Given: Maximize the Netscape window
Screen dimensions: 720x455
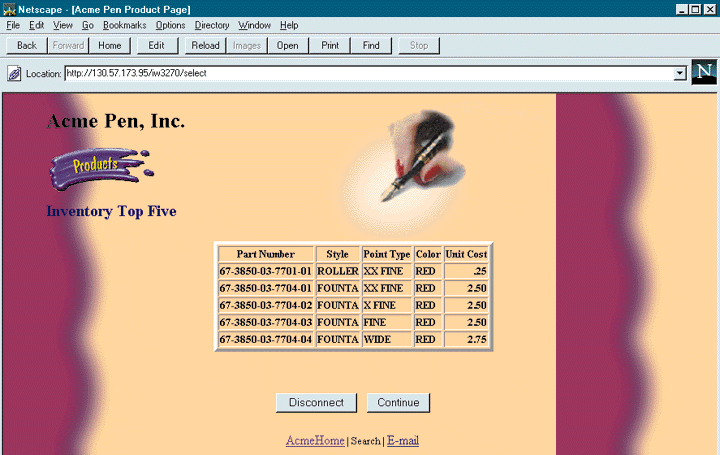Looking at the screenshot, I should point(695,9).
